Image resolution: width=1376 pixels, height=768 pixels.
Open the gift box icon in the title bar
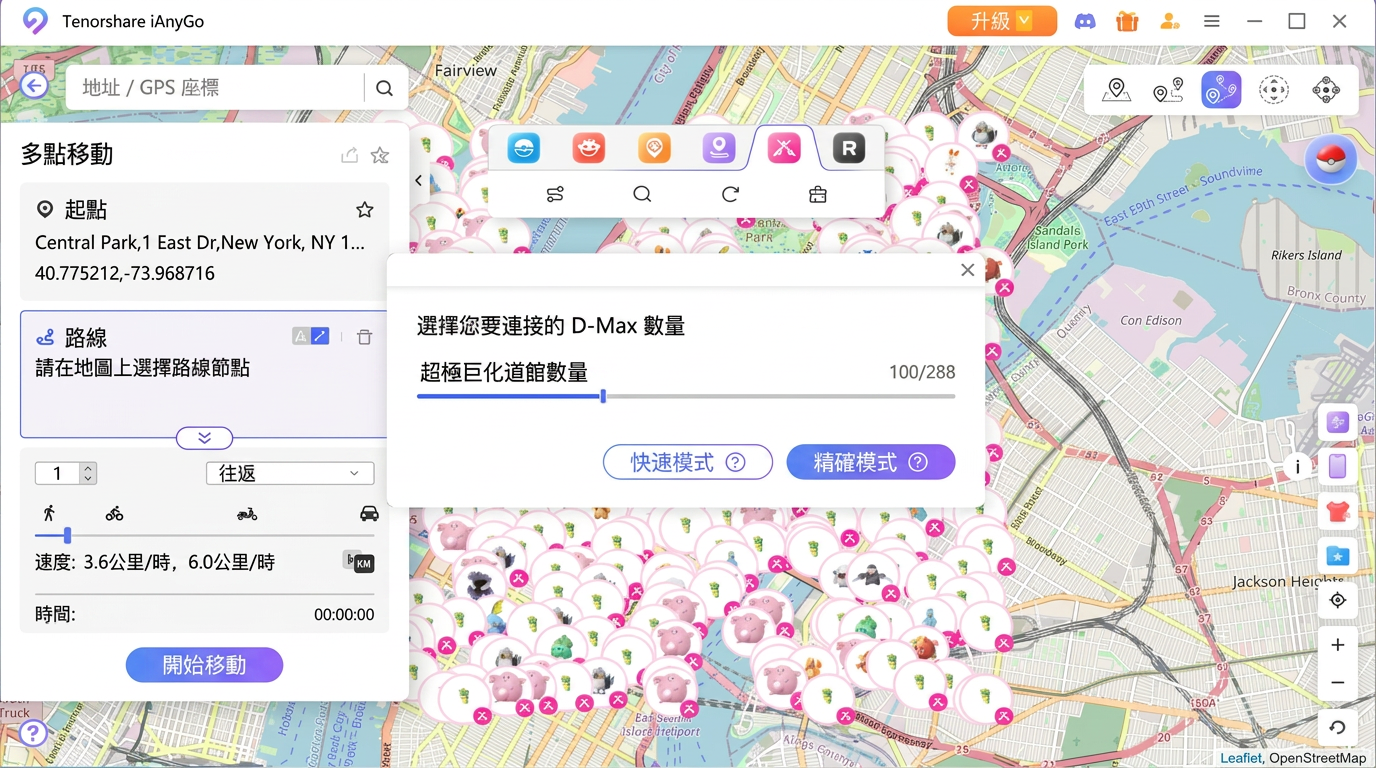pyautogui.click(x=1127, y=21)
